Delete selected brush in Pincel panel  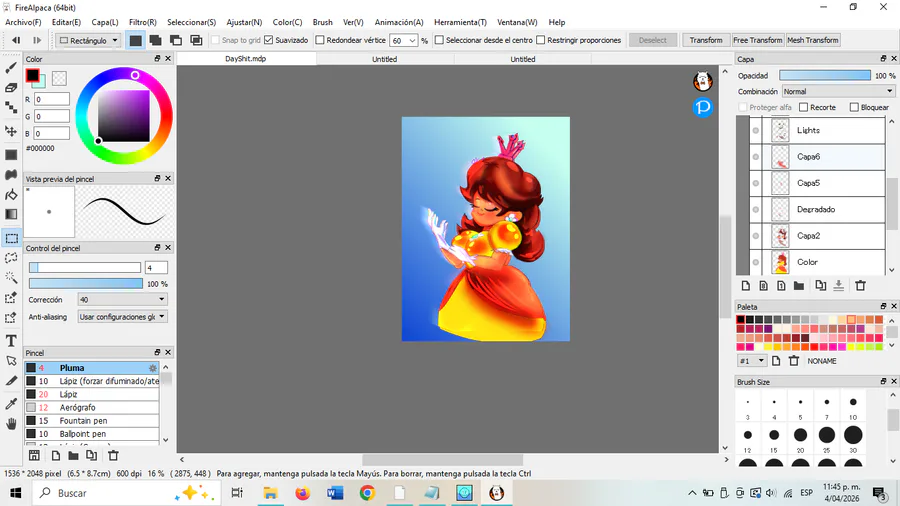point(113,456)
